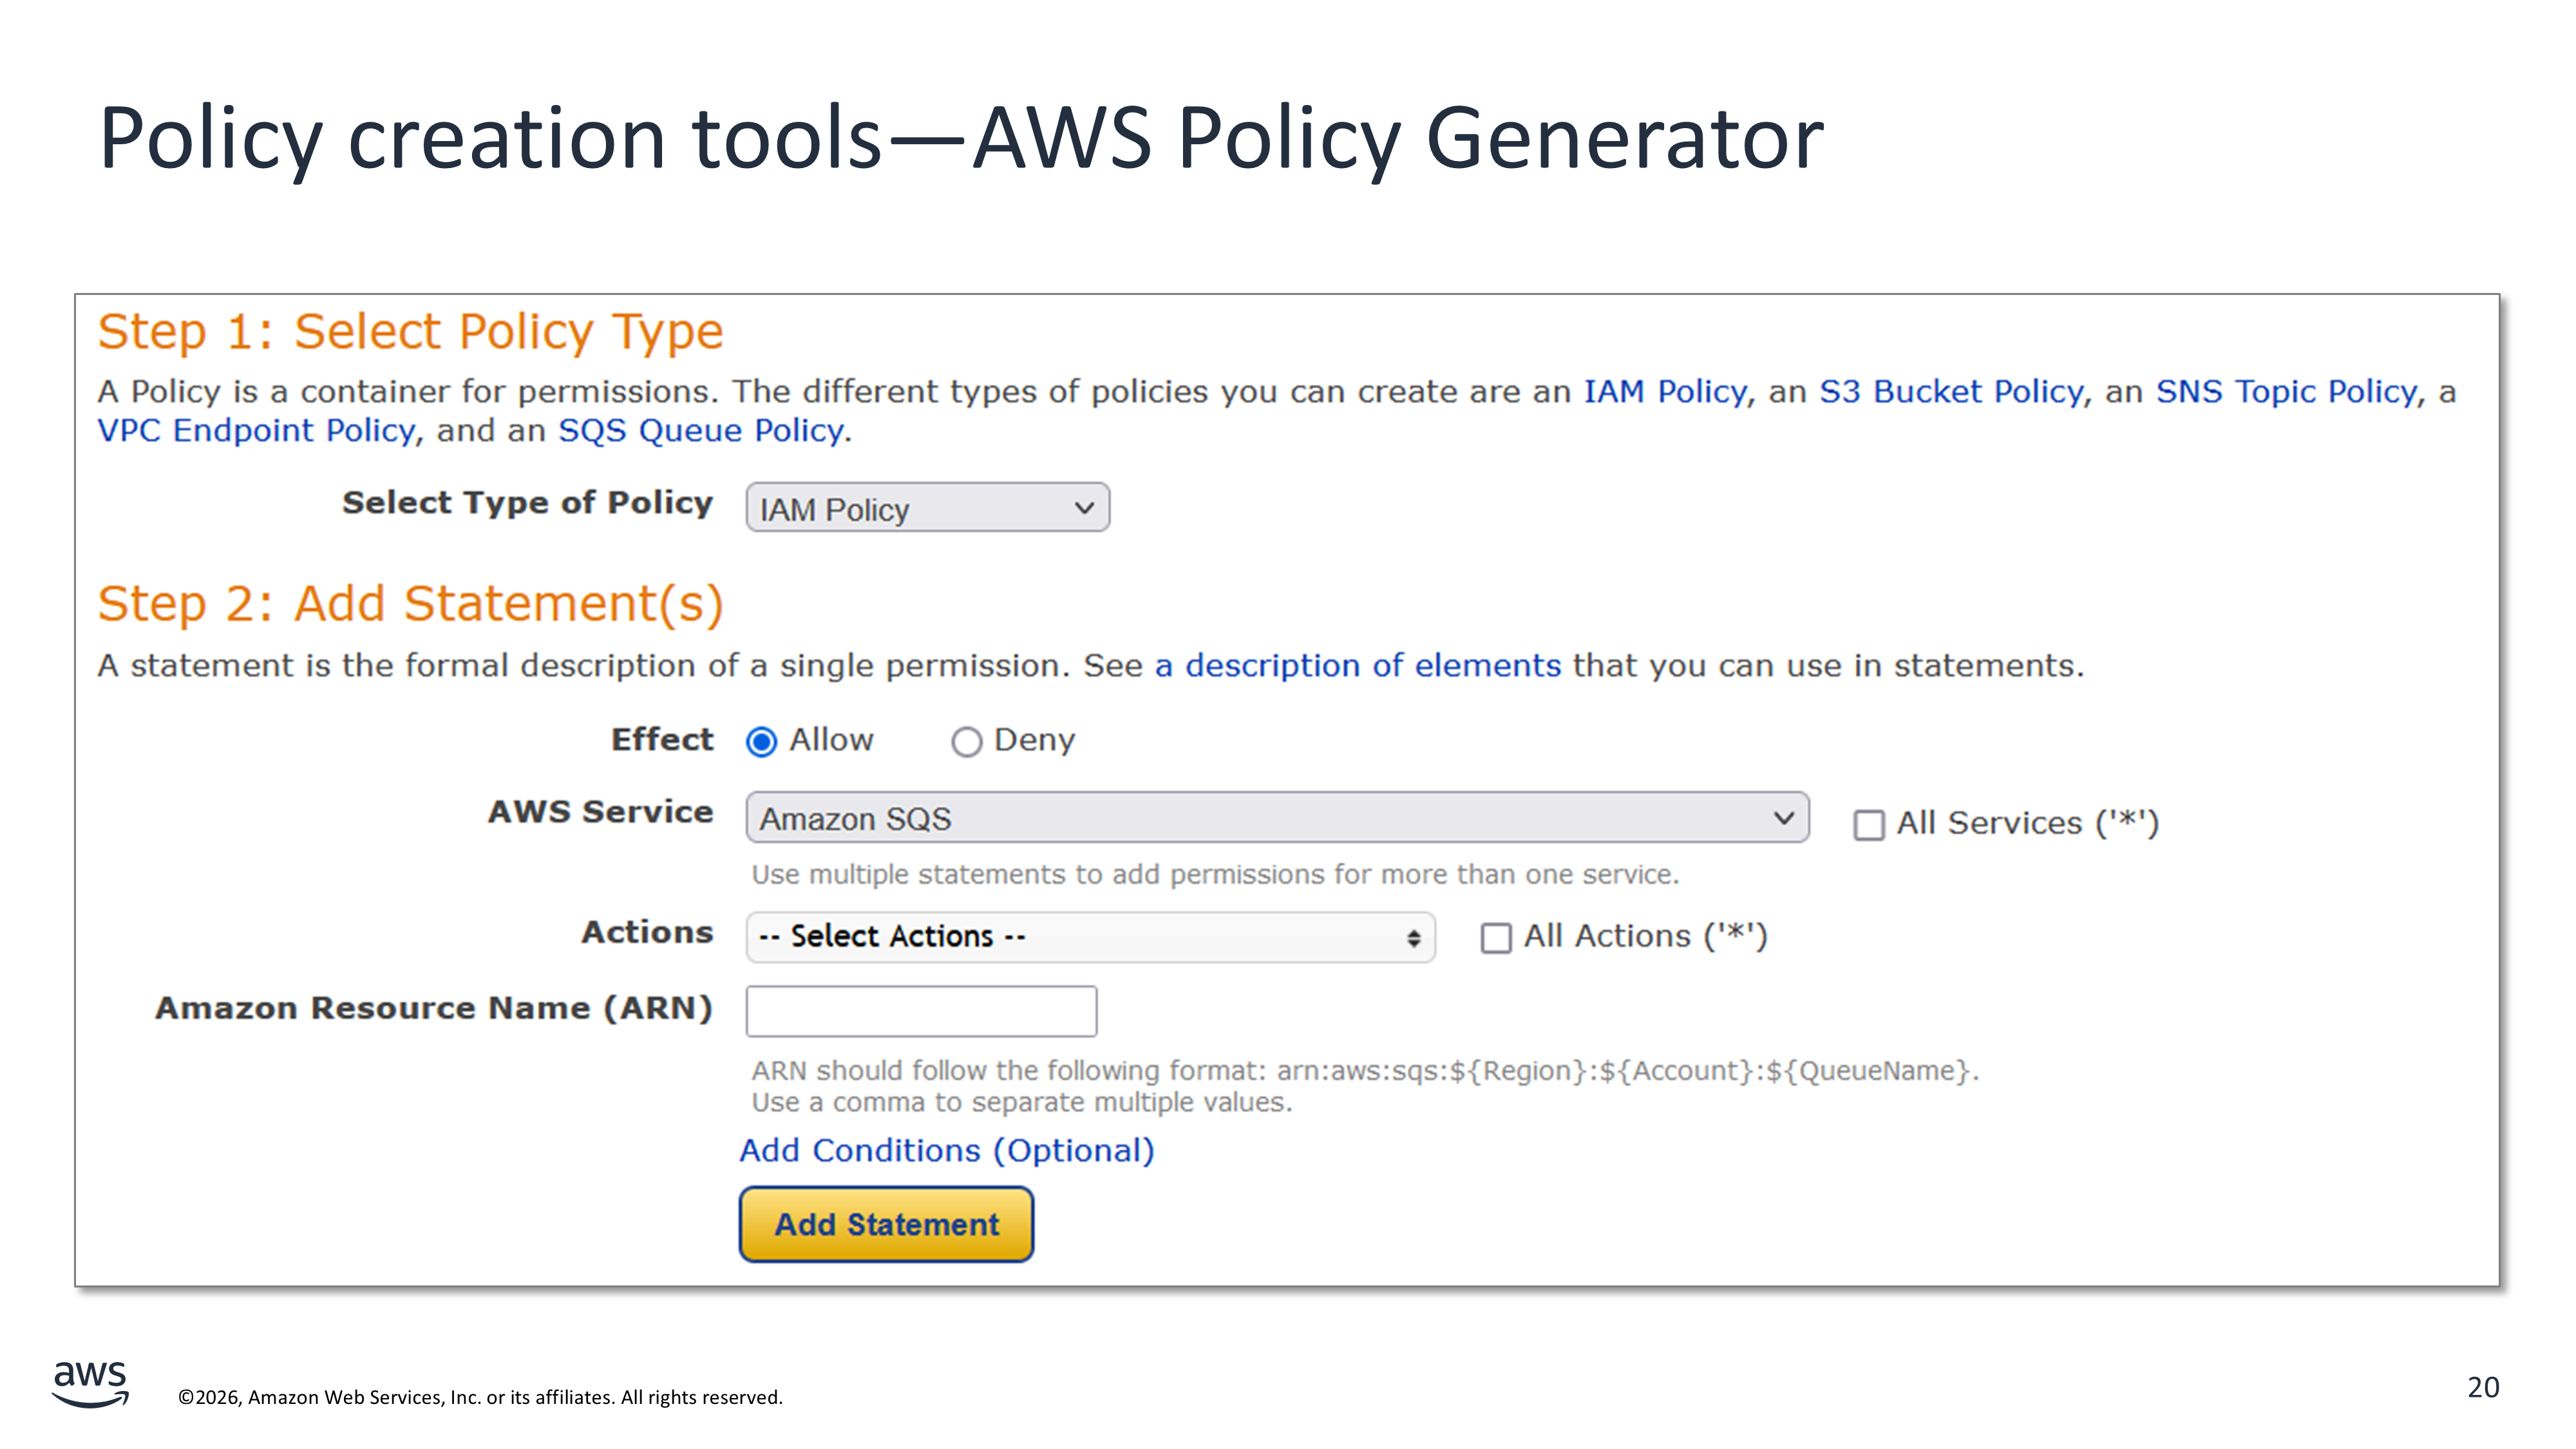Follow the SNS Topic Policy link

pos(2285,391)
